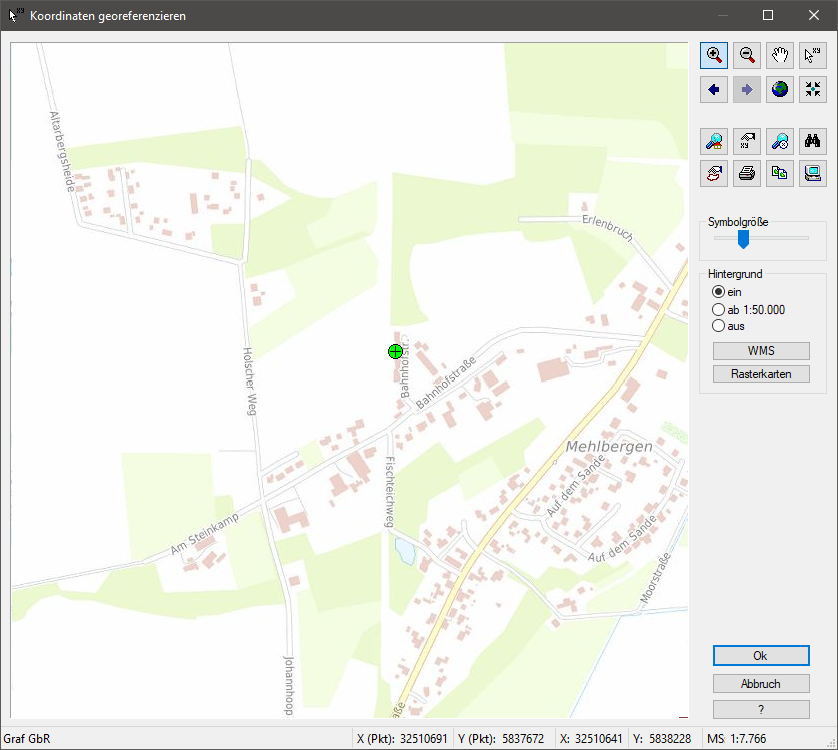
Task: Adjust the Symbolgröße slider thumb
Action: click(x=743, y=239)
